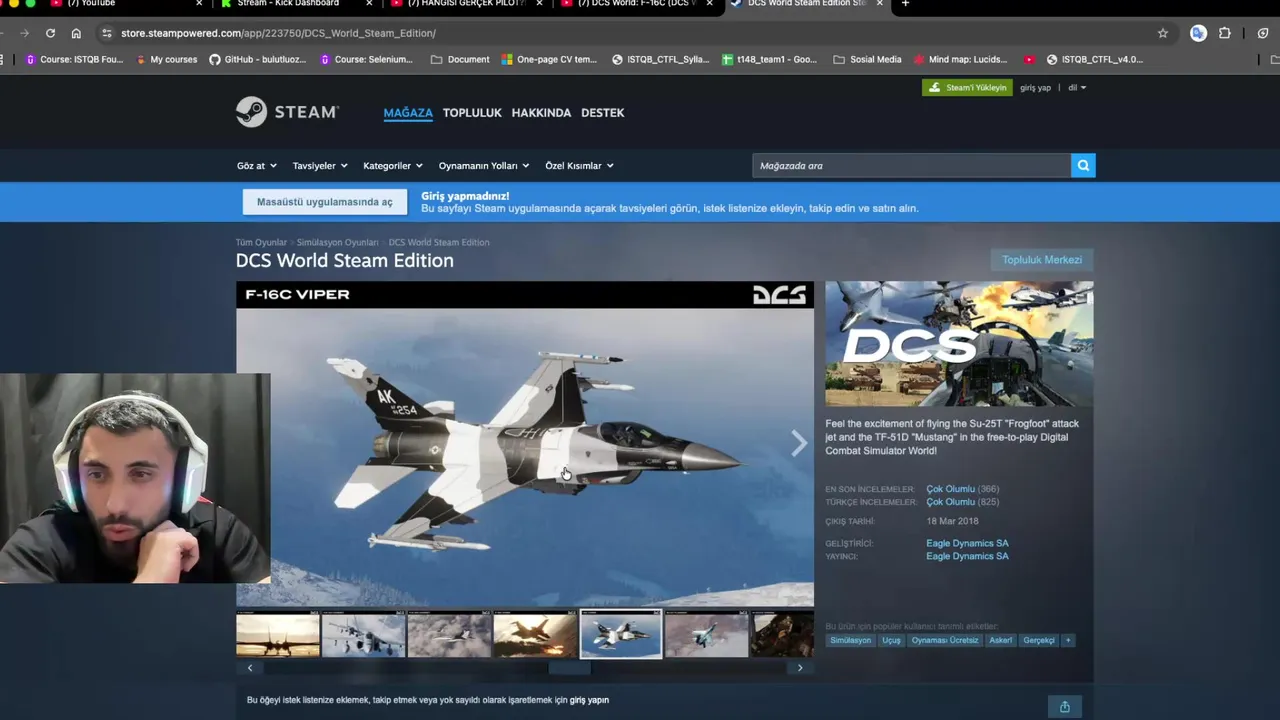Select the first sunset jet thumbnail
The image size is (1280, 720).
[278, 634]
